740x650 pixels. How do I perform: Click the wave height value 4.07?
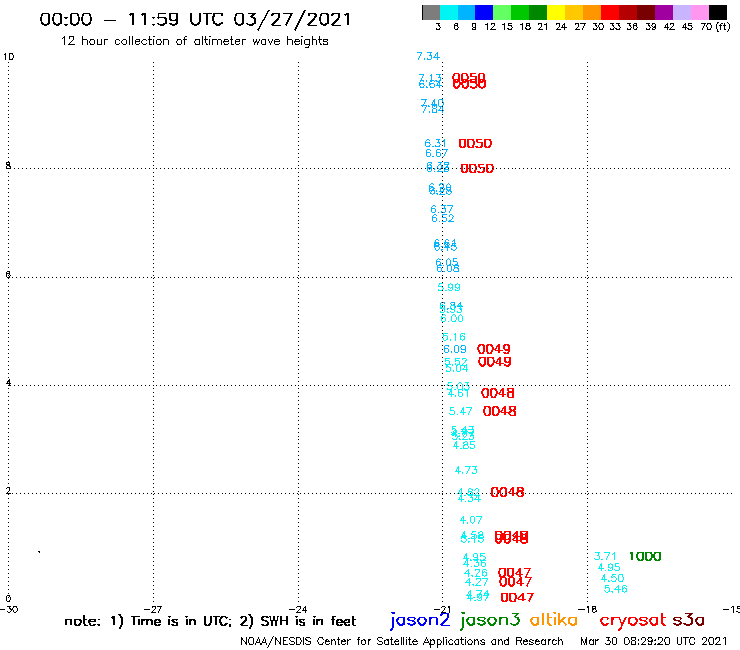coord(471,520)
